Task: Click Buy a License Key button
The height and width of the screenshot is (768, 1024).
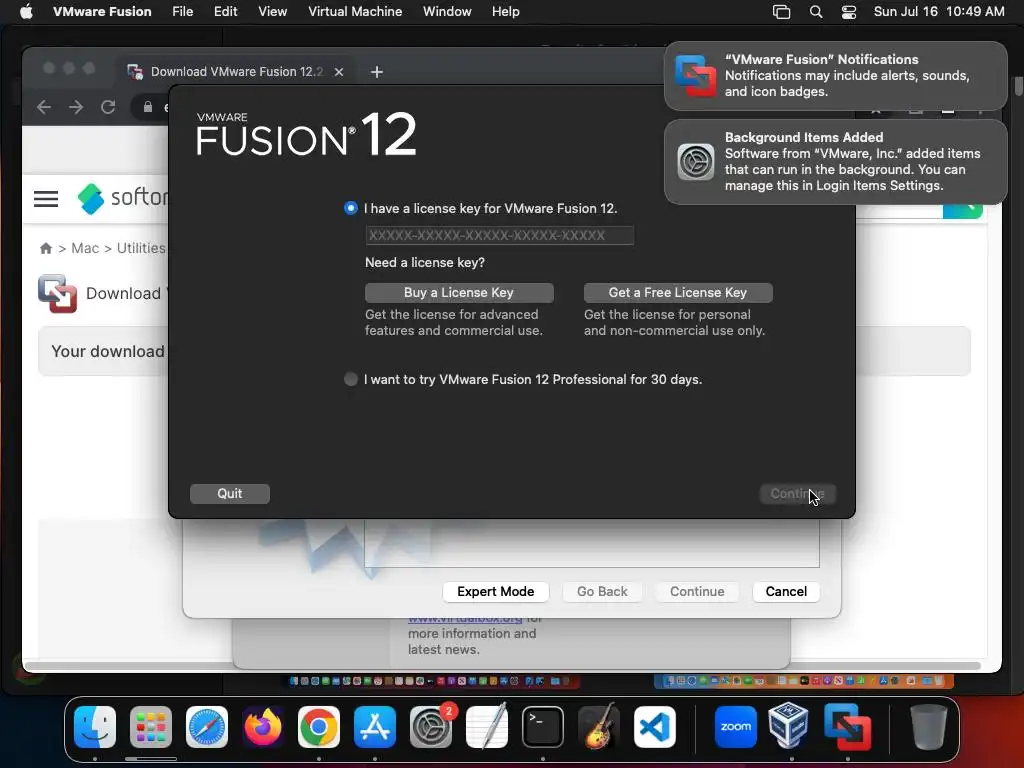Action: click(459, 293)
